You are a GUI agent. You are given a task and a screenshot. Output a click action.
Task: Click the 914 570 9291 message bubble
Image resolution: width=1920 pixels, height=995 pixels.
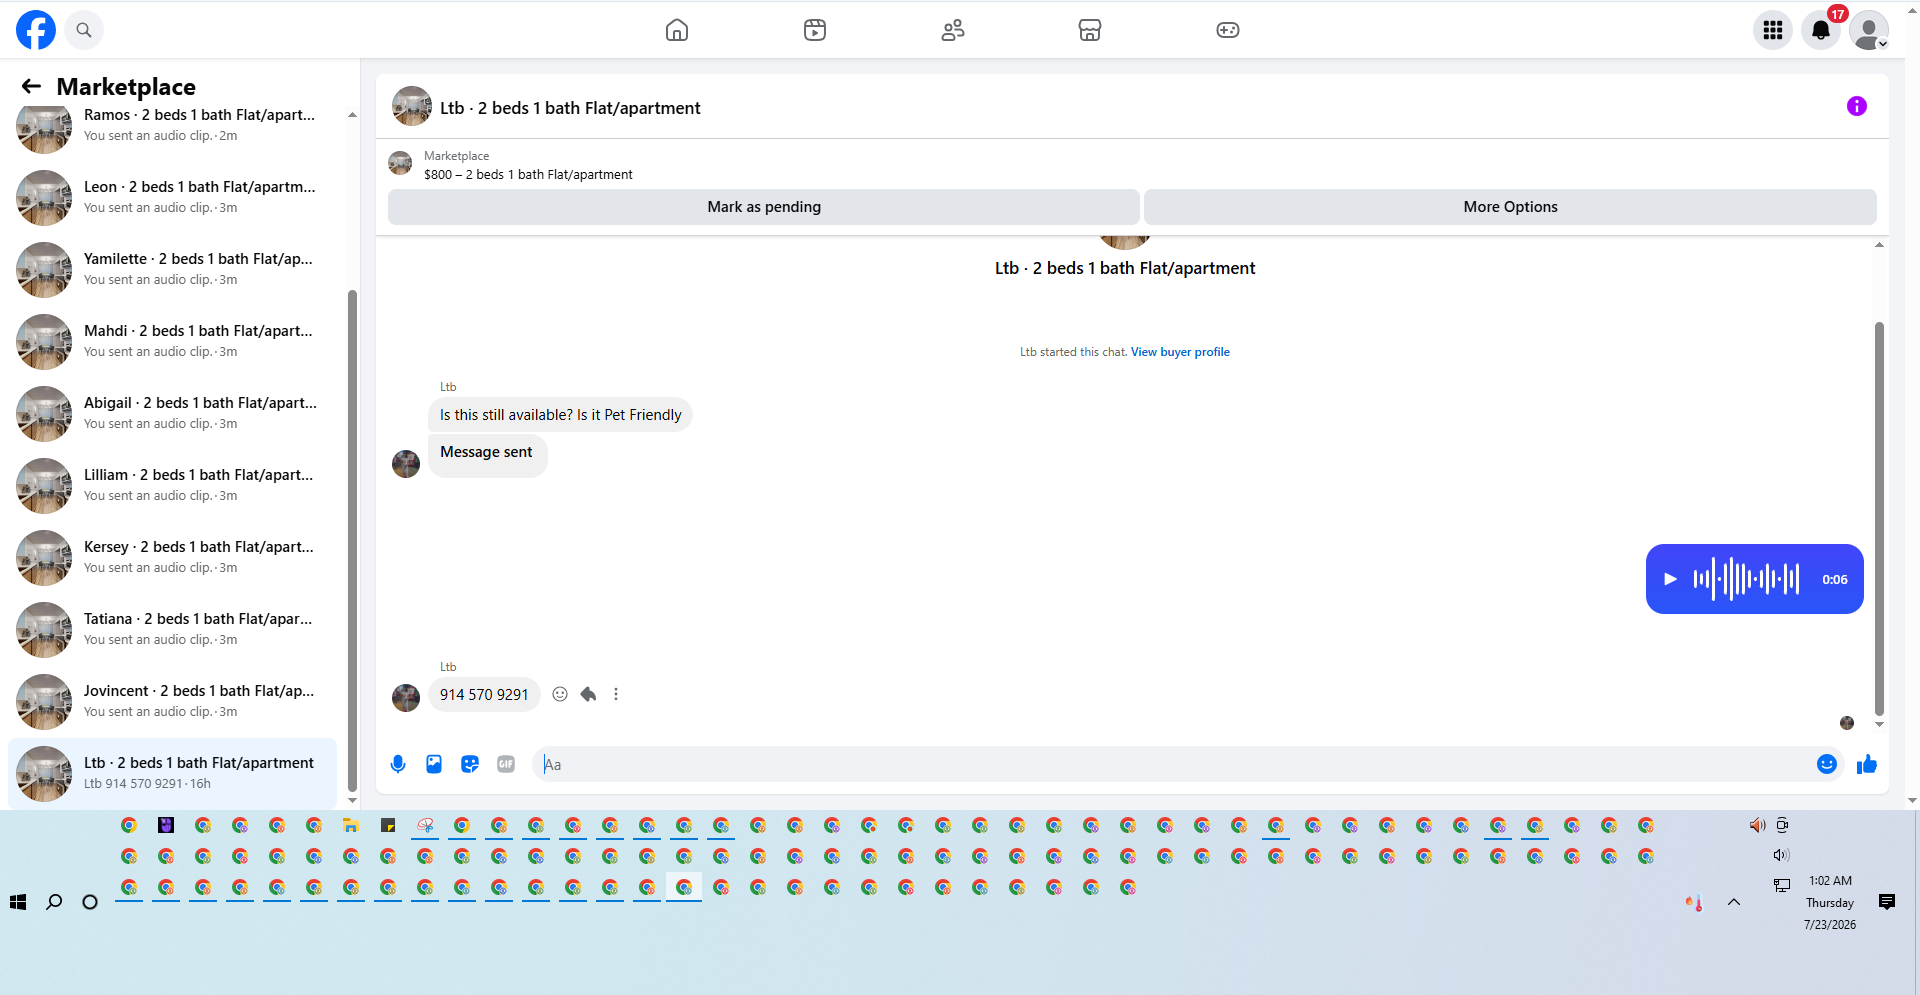click(484, 695)
